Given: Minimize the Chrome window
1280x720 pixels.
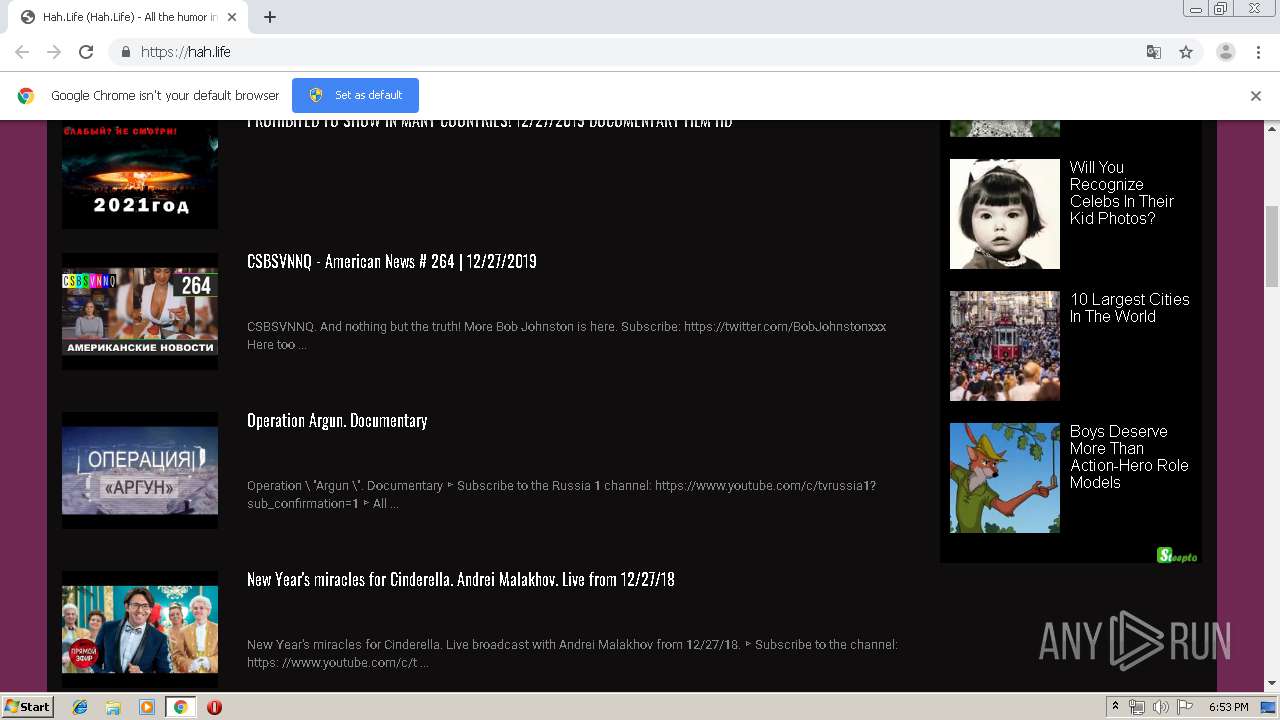Looking at the screenshot, I should coord(1196,9).
